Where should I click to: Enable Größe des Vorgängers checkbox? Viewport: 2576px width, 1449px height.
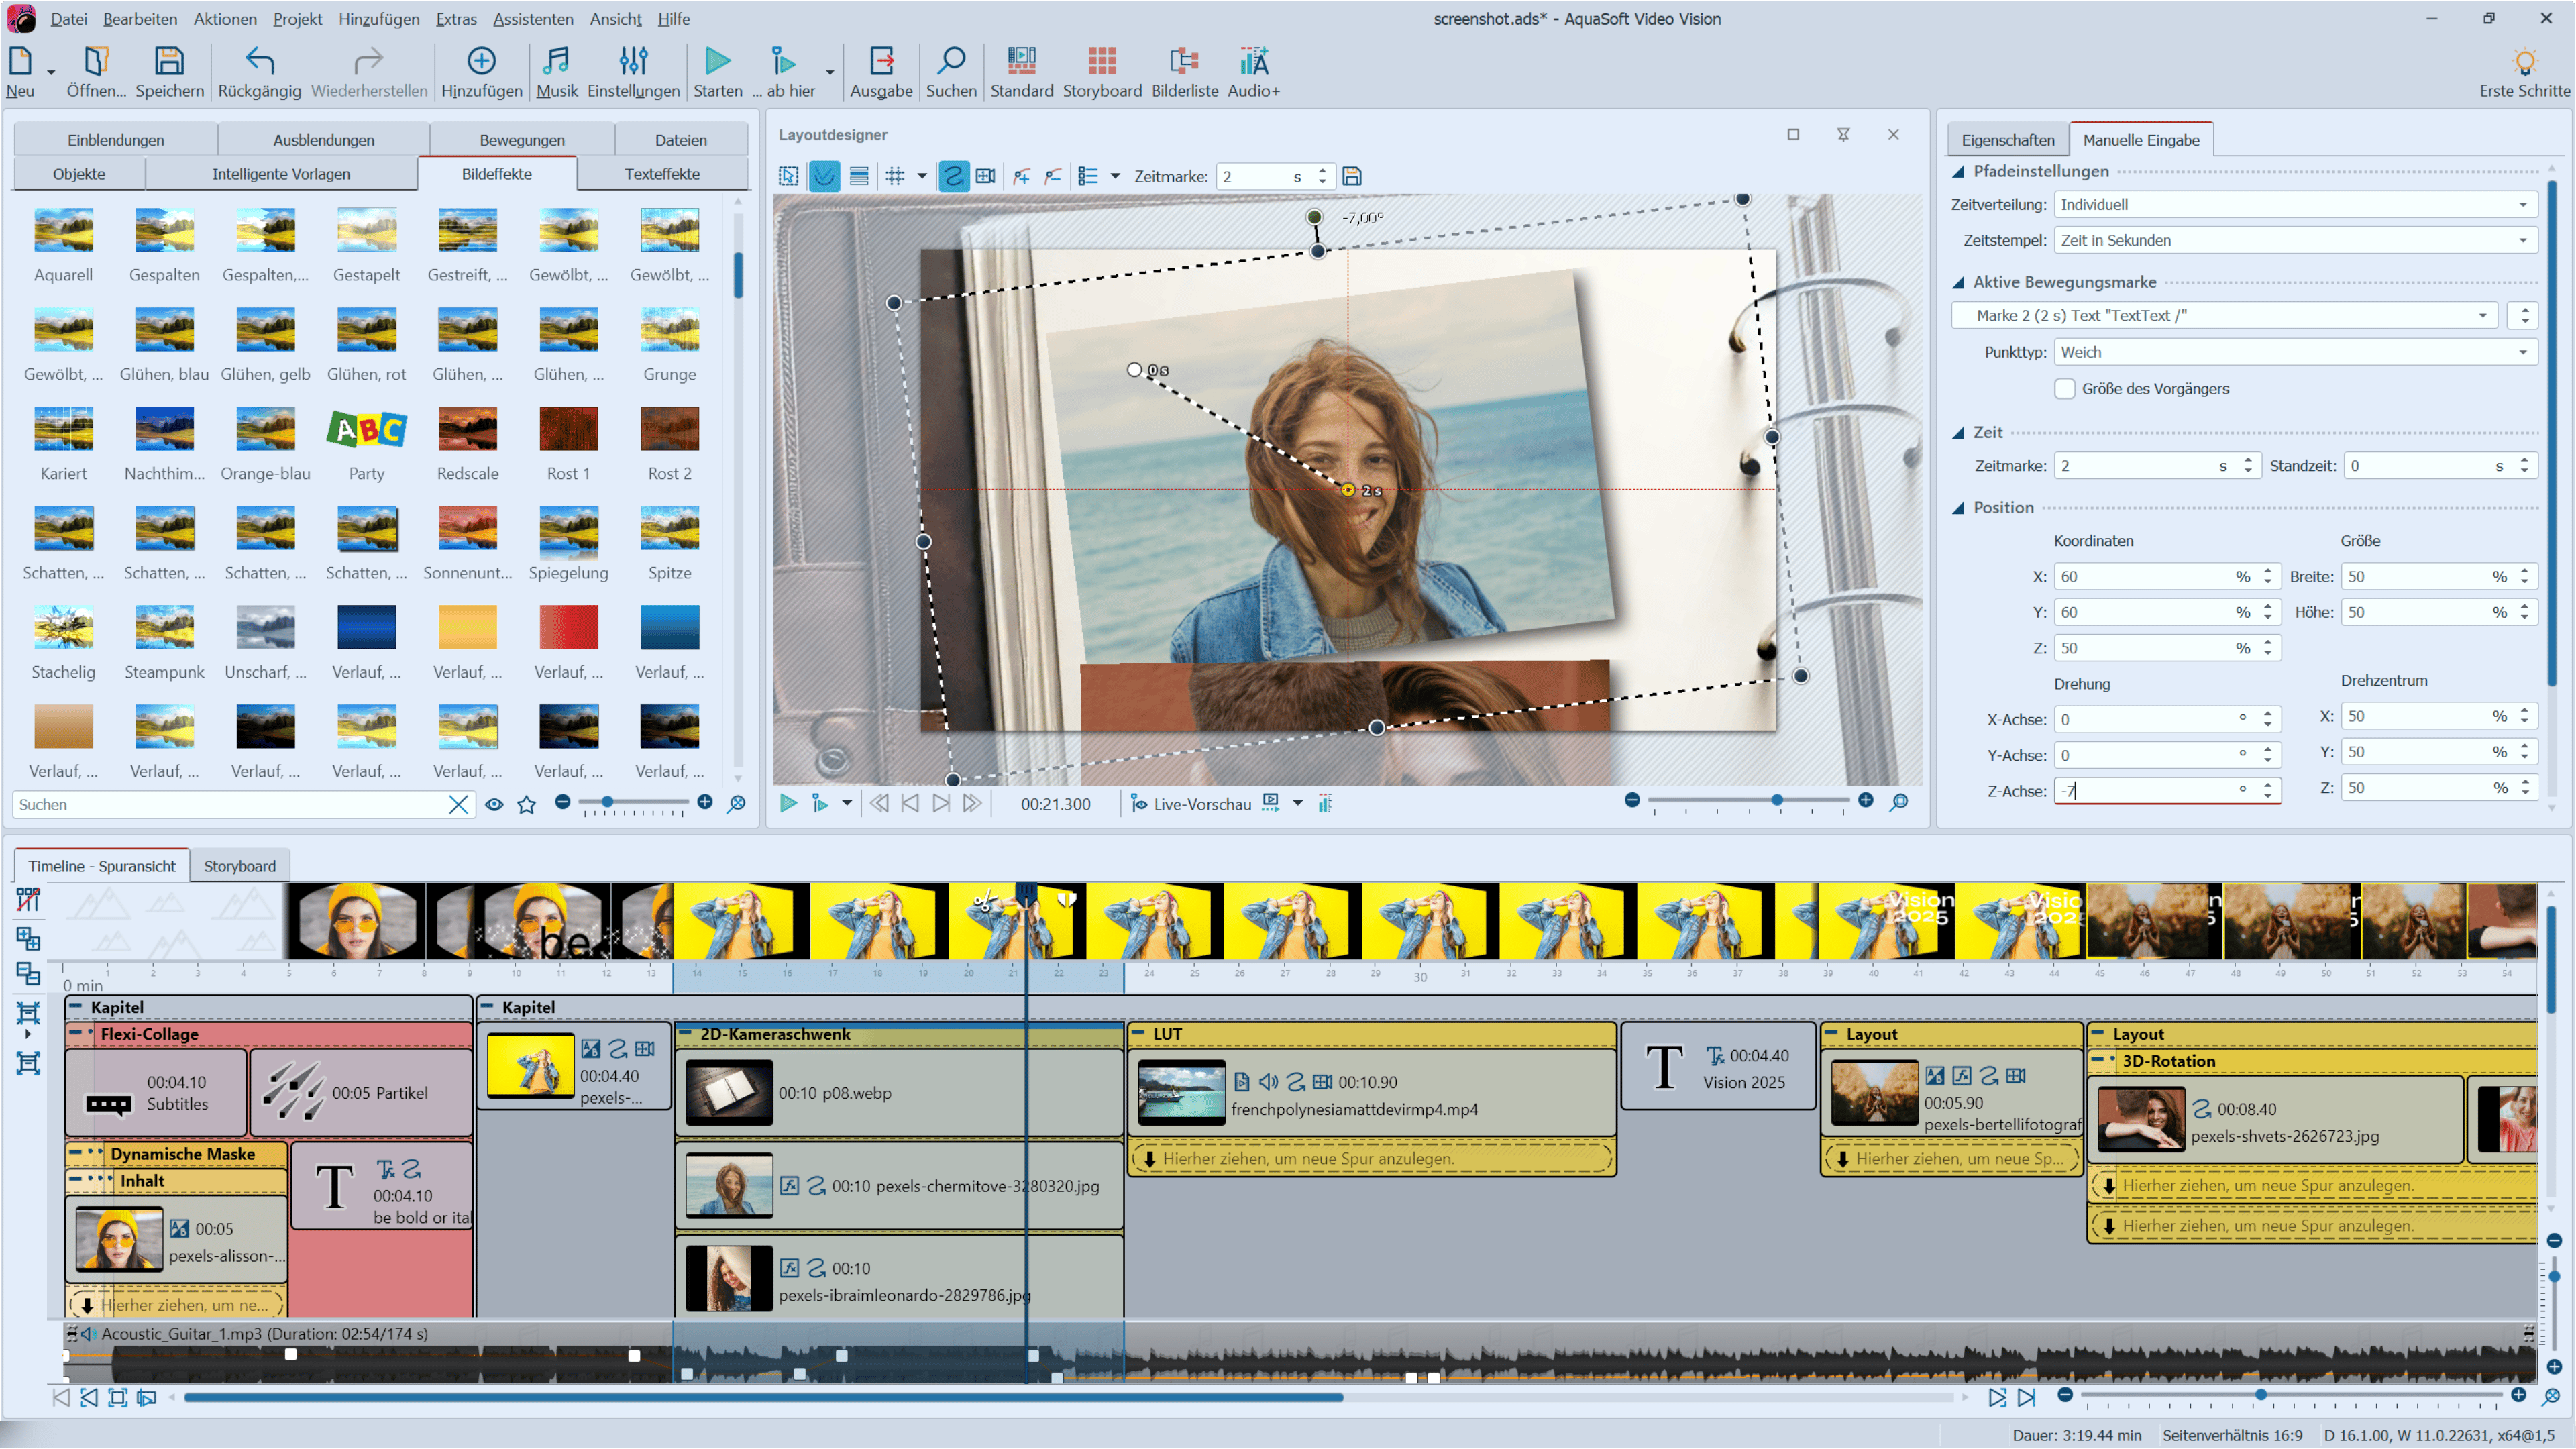coord(2064,389)
